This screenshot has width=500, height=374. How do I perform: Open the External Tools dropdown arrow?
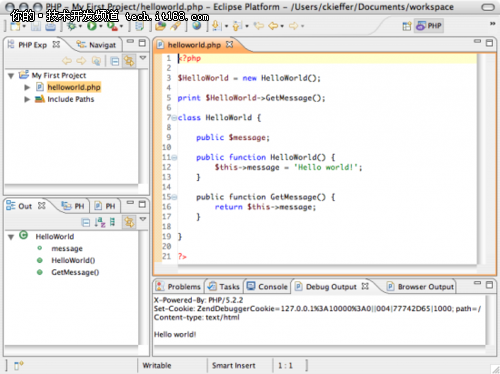[121, 26]
